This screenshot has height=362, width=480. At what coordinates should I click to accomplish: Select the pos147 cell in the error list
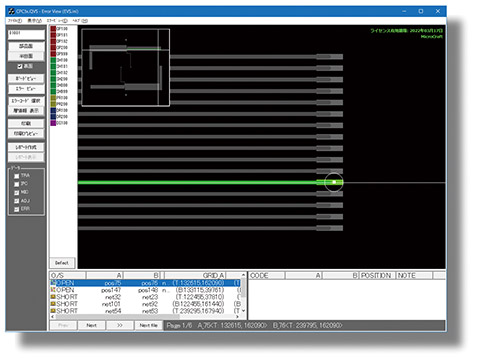coord(111,290)
